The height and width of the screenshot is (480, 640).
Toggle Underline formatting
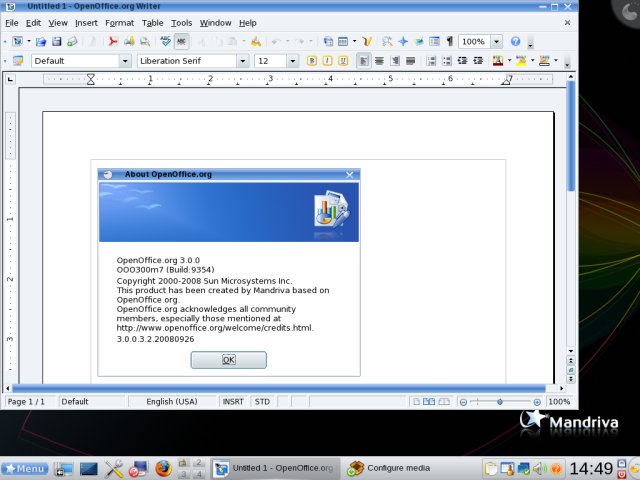[343, 61]
